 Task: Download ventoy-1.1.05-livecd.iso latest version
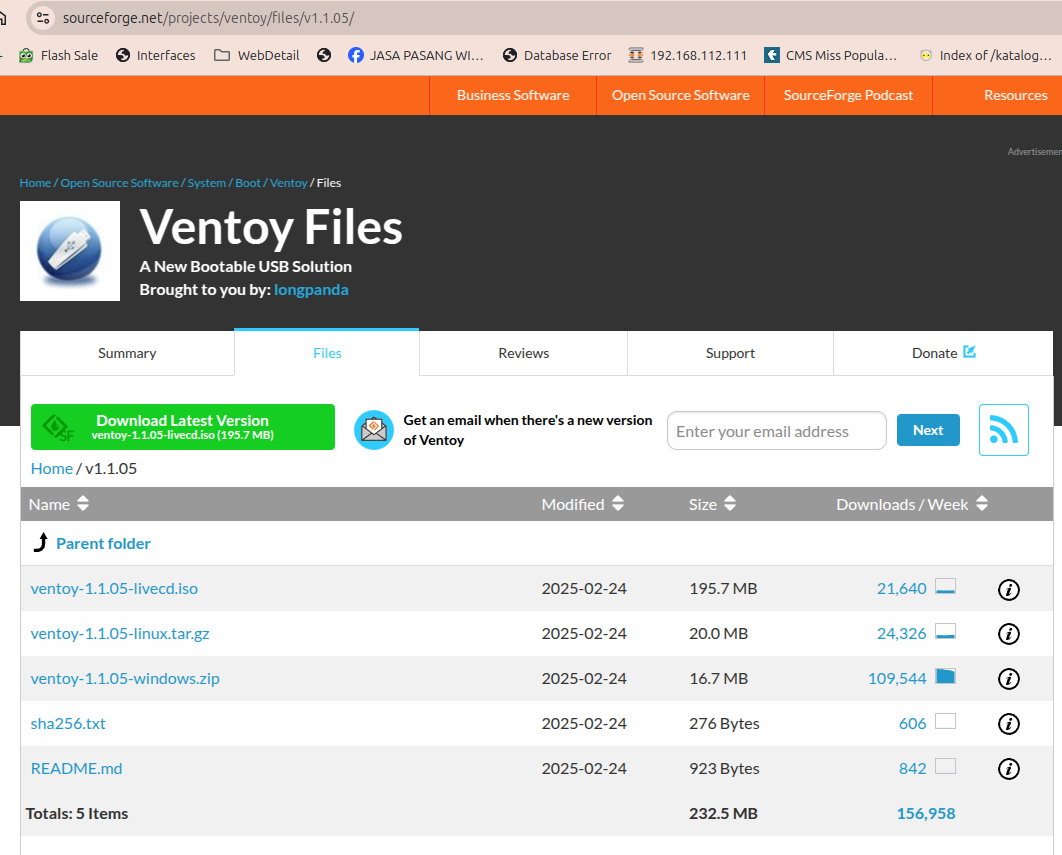pyautogui.click(x=182, y=426)
